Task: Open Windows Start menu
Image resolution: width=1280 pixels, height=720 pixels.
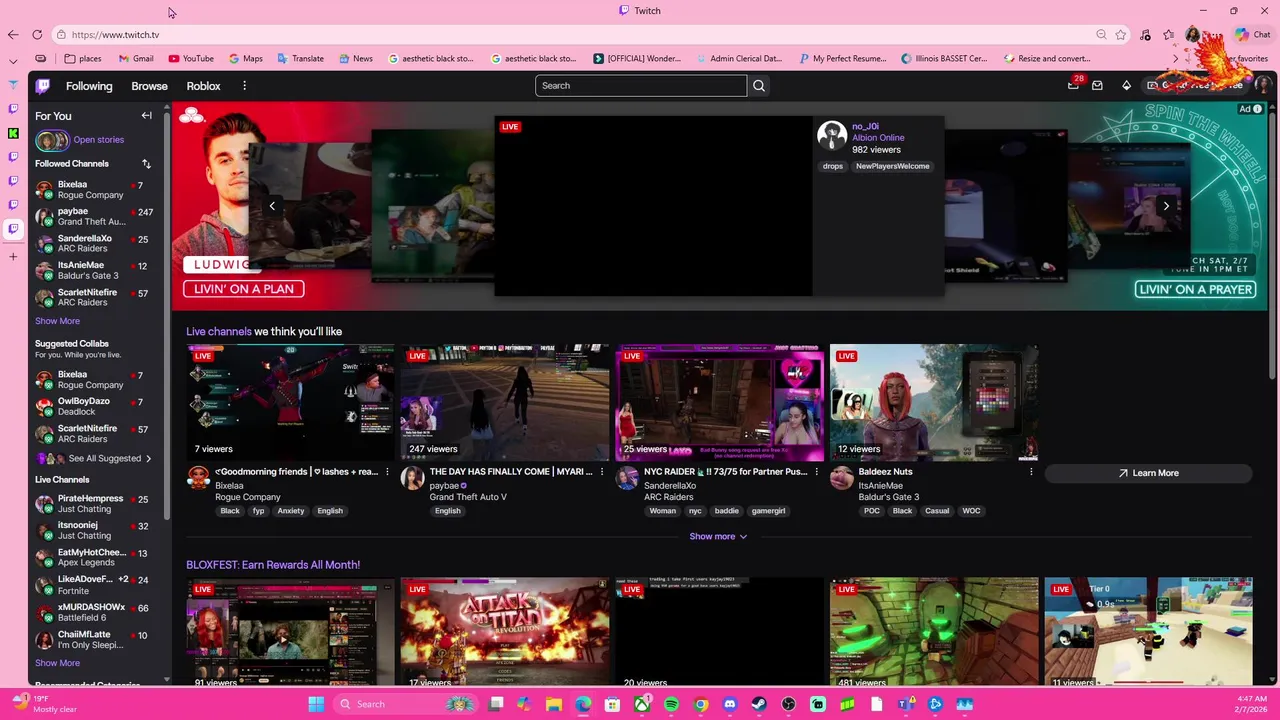Action: tap(316, 704)
